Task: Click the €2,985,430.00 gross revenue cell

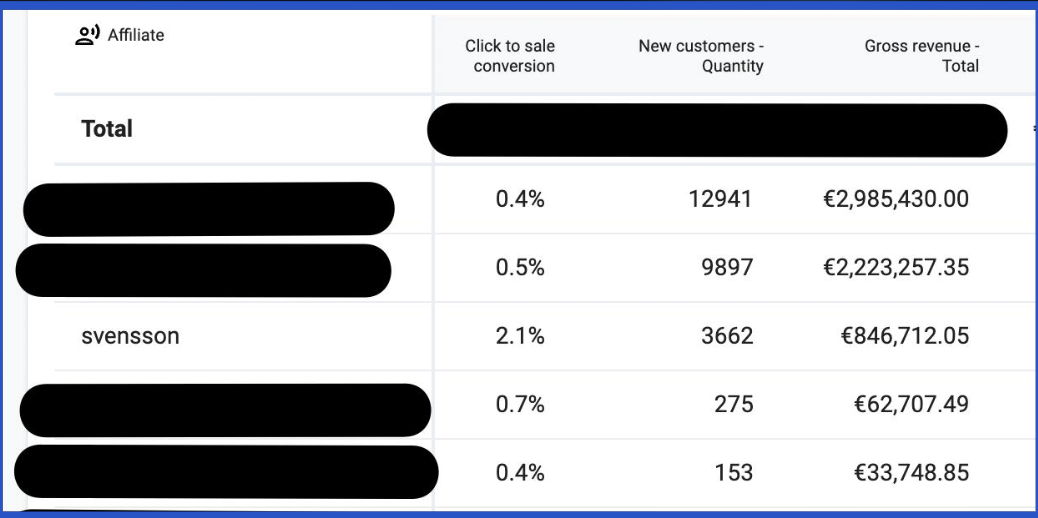Action: pyautogui.click(x=896, y=199)
